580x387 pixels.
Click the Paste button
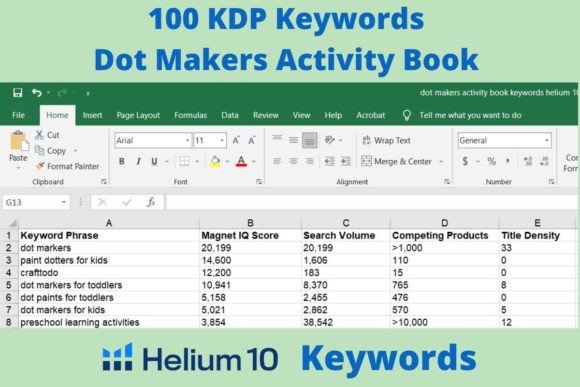[18, 150]
